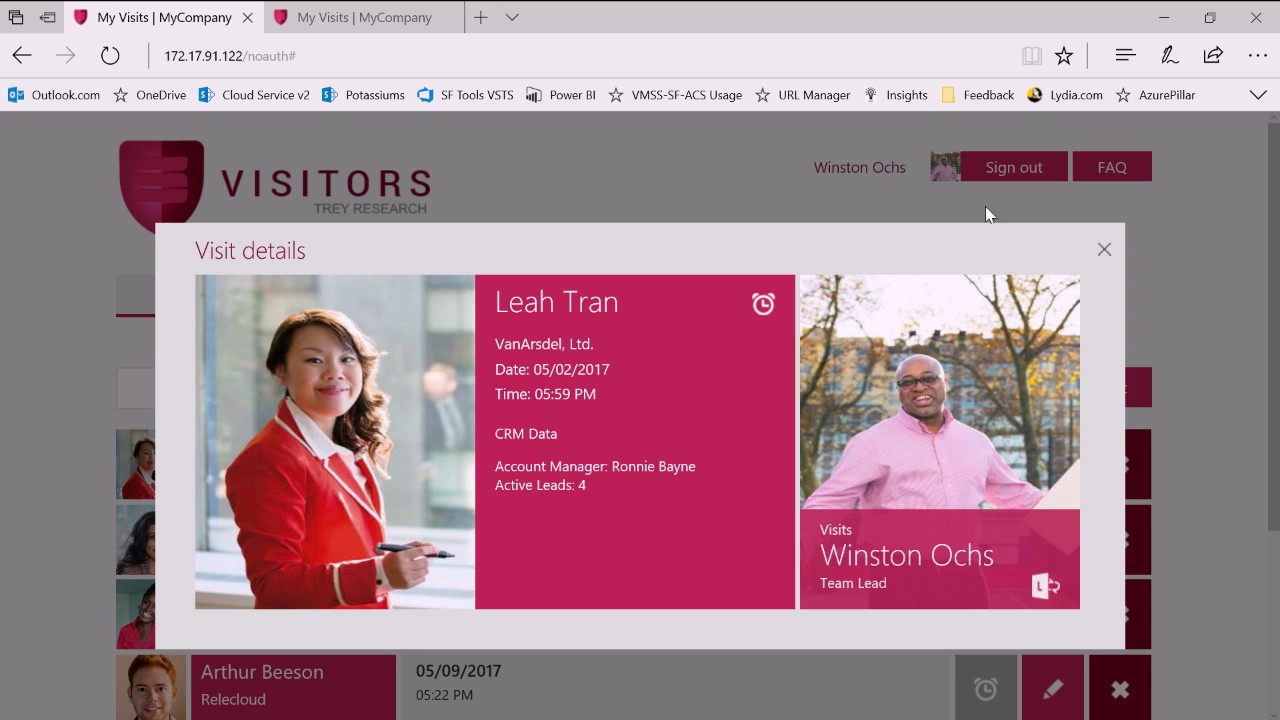1280x720 pixels.
Task: Open Lydia.com favorite
Action: [x=1064, y=95]
